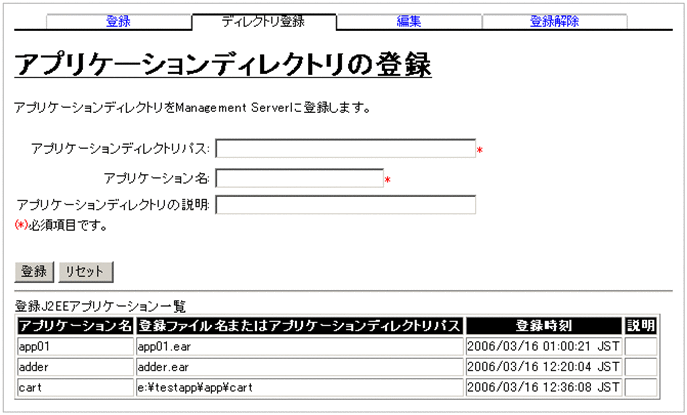Screen dimensions: 687x415
Task: Click the 登録J2EEアプリケーション一覧 table caption
Action: pyautogui.click(x=100, y=306)
